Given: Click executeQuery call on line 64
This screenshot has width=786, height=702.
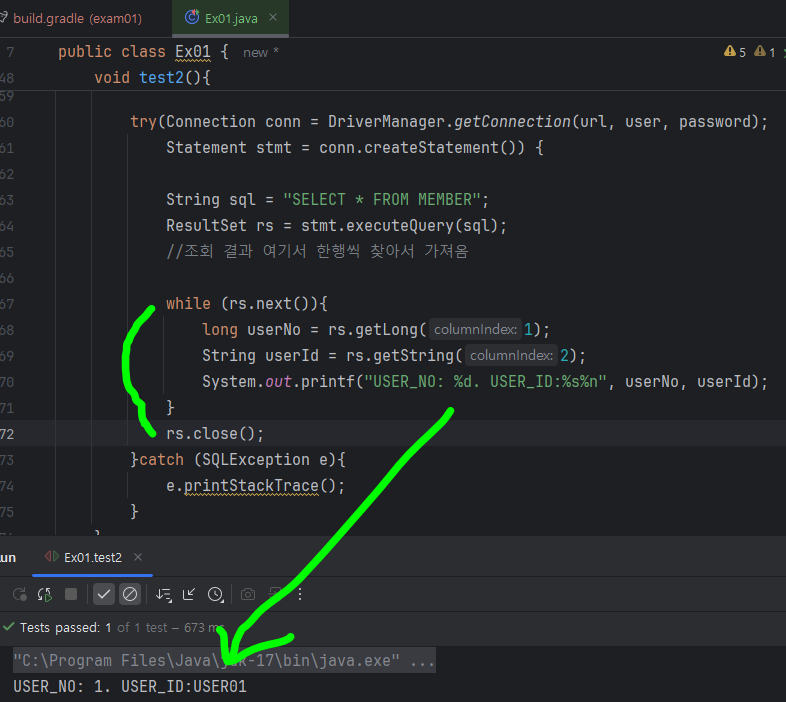Looking at the screenshot, I should pyautogui.click(x=399, y=226).
